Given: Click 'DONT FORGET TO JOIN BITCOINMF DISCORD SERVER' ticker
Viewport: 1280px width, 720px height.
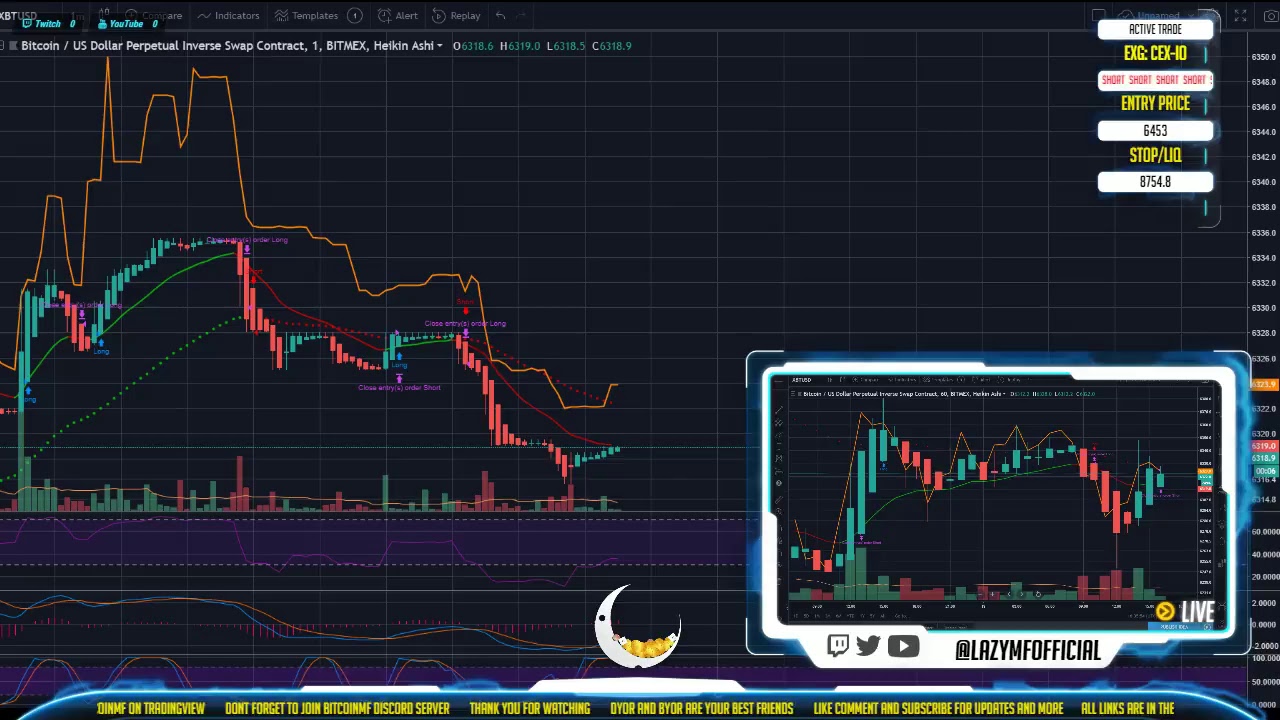Looking at the screenshot, I should (337, 708).
